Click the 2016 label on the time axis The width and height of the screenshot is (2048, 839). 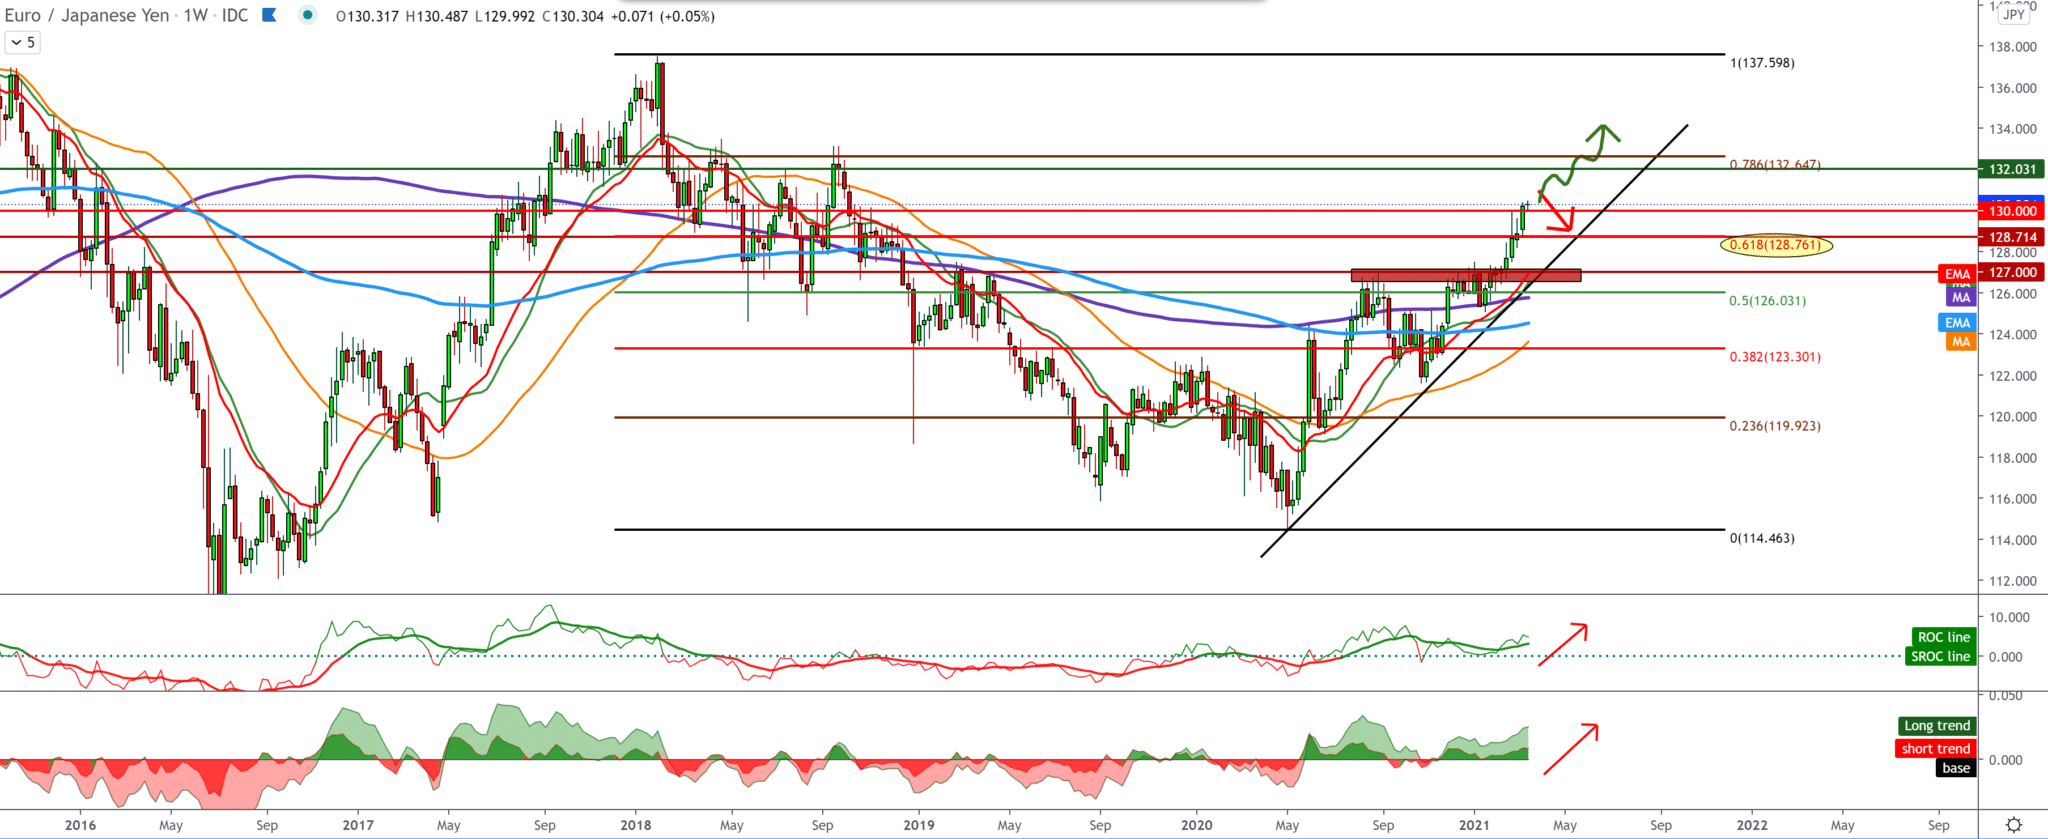tap(80, 825)
